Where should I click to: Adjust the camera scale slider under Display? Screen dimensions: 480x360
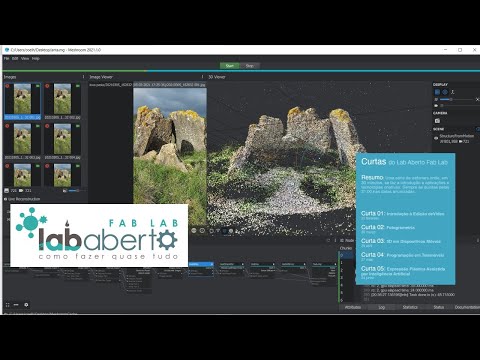tap(459, 105)
